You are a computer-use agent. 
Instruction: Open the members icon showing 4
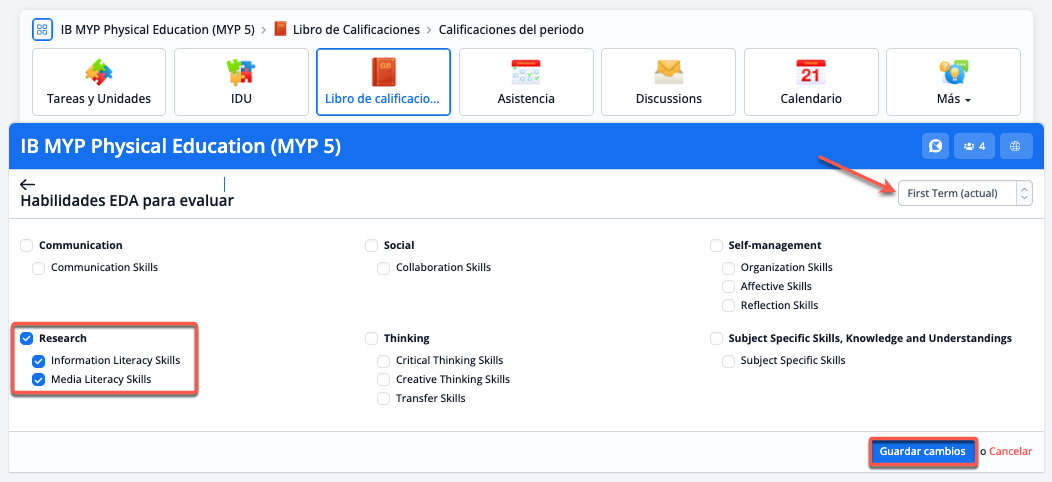click(974, 146)
